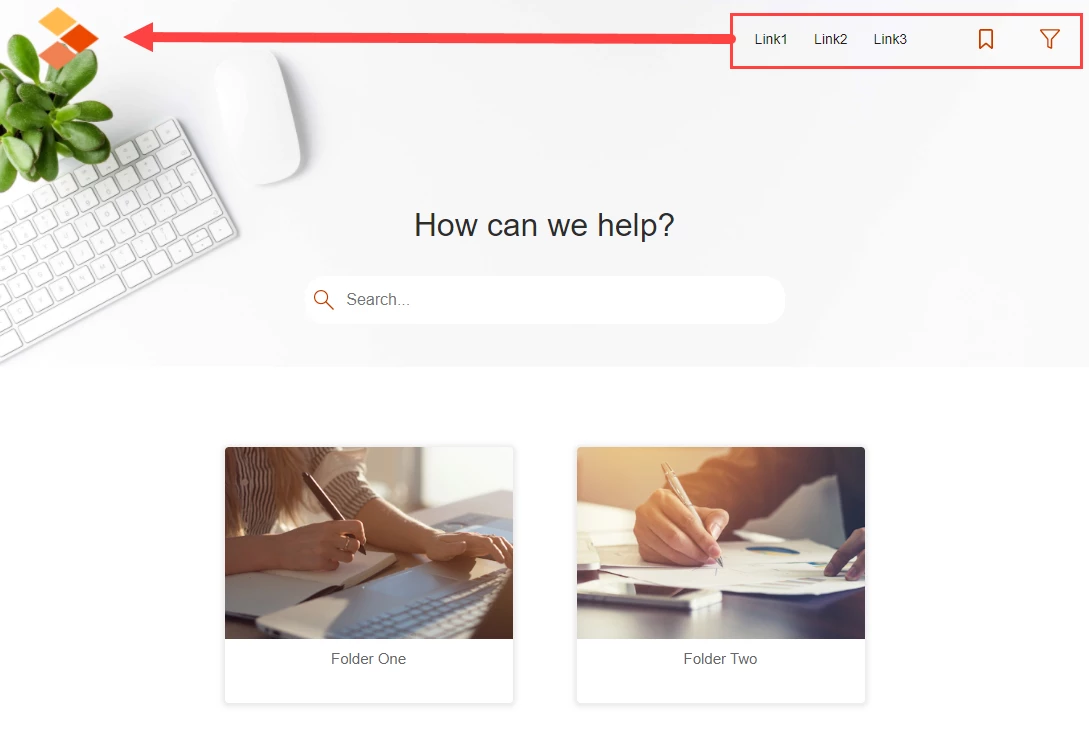This screenshot has height=730, width=1089.
Task: Open the Folder One thumbnail image
Action: [x=369, y=542]
